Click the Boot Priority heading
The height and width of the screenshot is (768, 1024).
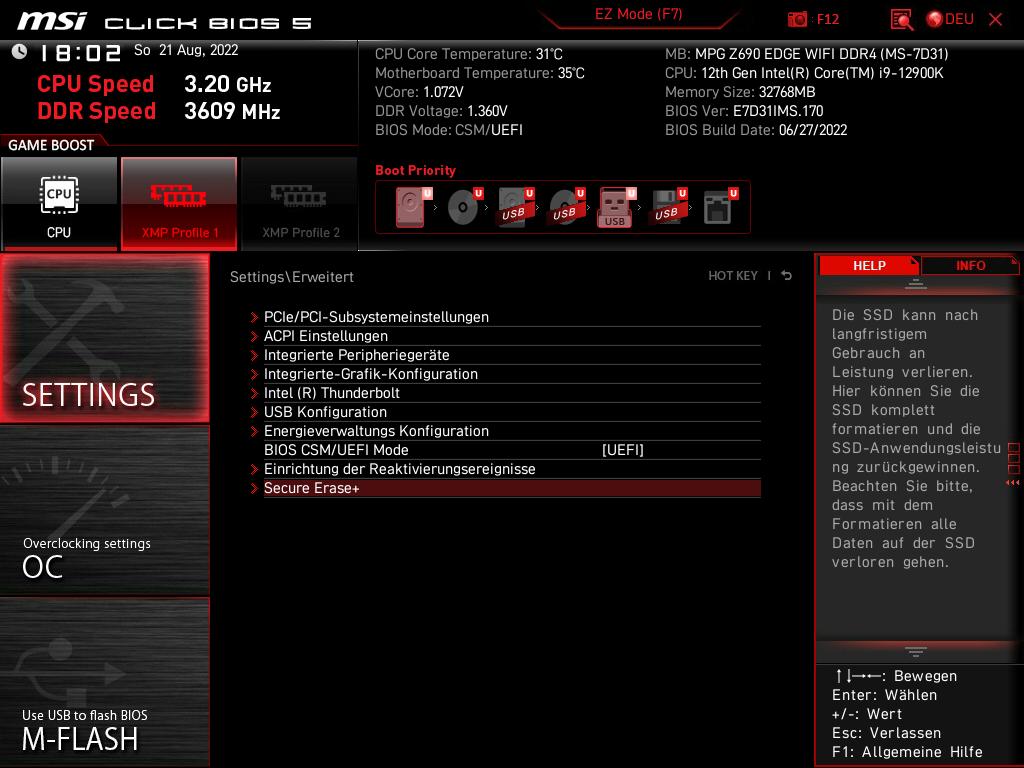coord(415,170)
